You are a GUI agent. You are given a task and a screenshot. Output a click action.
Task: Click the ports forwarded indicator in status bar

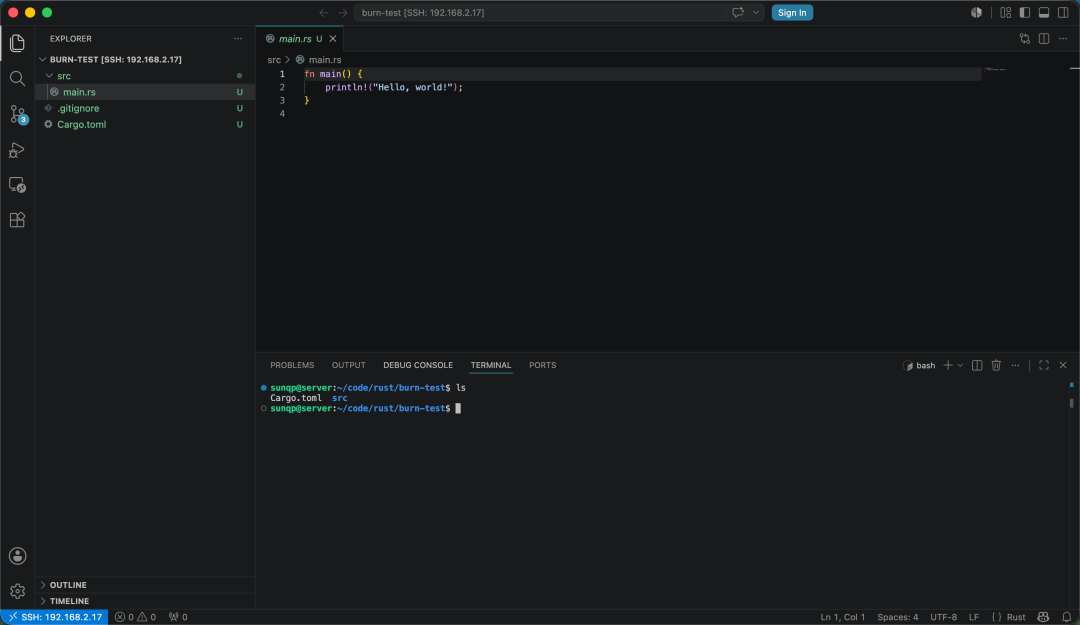pos(178,617)
